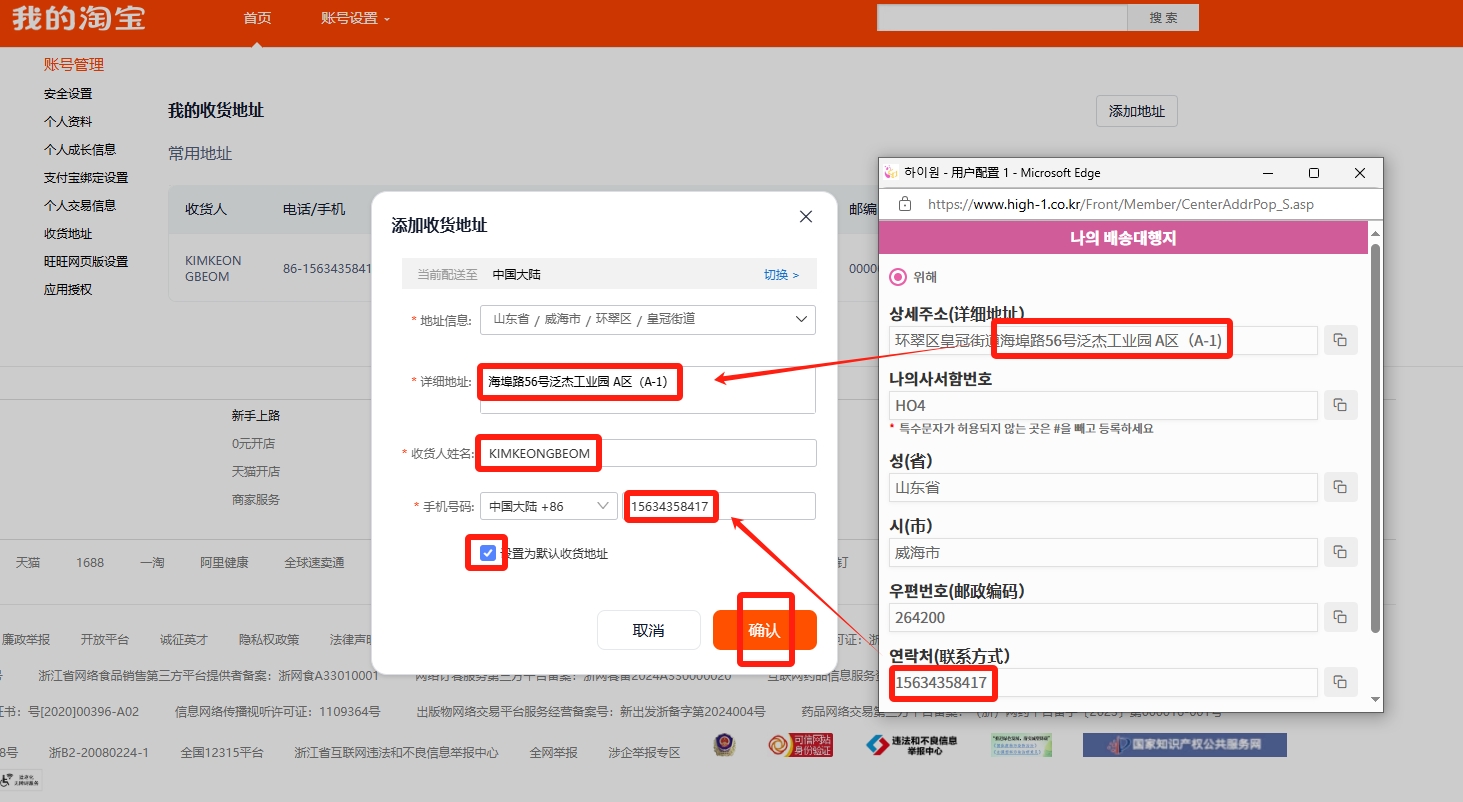Copy the detailed address field (상세주소)

[1340, 341]
